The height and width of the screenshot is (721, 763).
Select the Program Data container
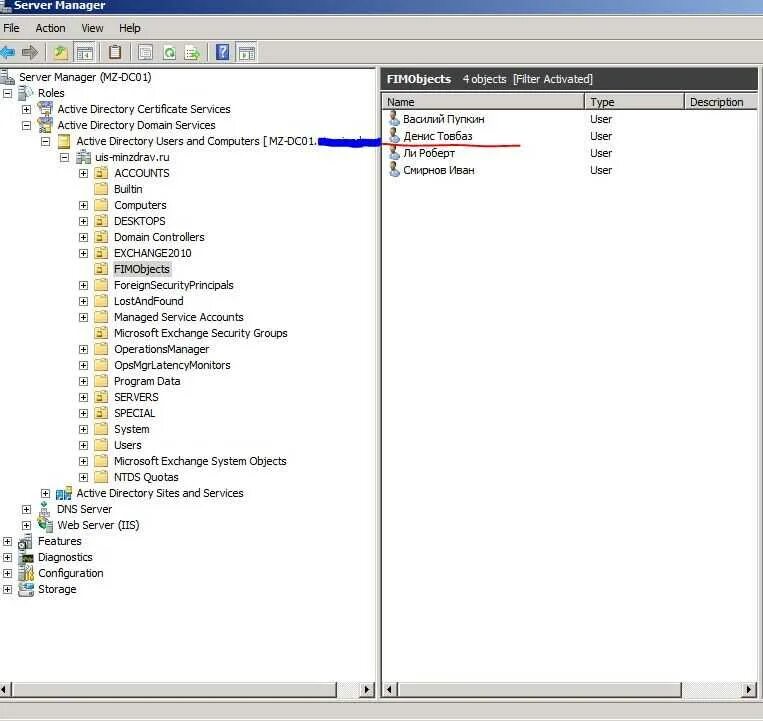click(147, 381)
